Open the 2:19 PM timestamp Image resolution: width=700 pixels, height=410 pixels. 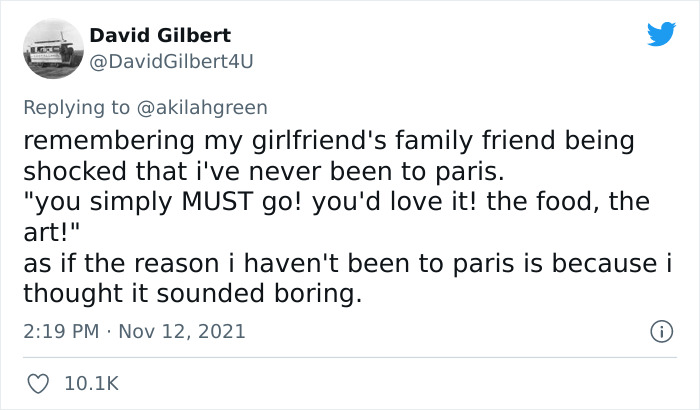pos(61,330)
